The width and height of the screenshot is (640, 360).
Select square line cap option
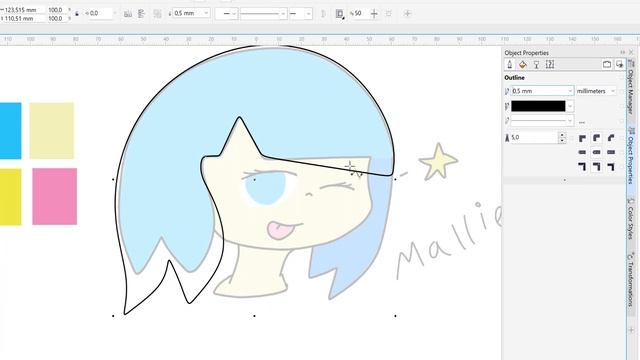(x=582, y=152)
